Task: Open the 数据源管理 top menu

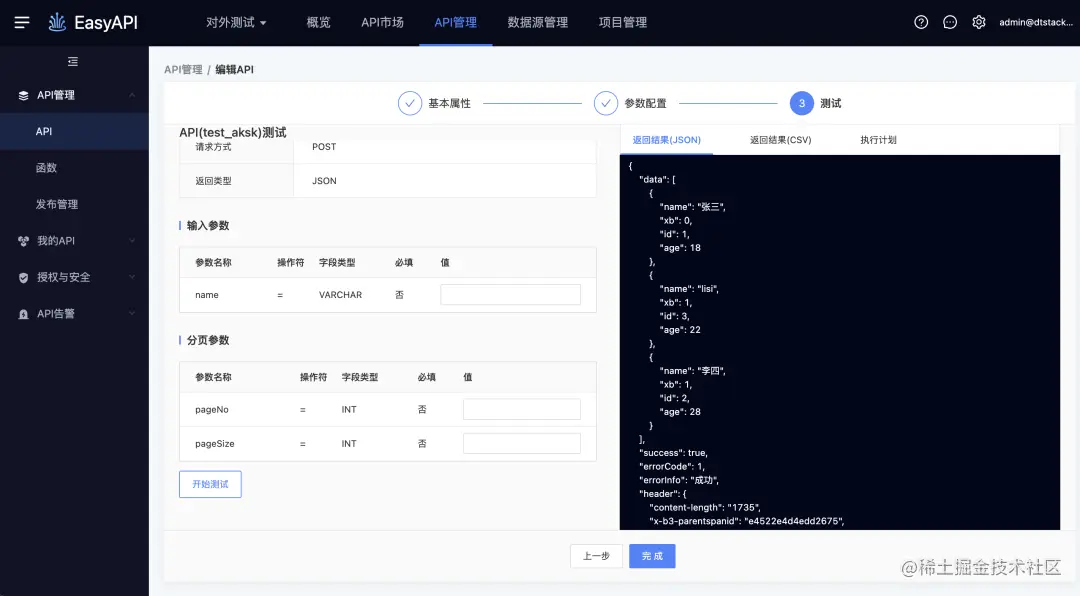Action: click(537, 22)
